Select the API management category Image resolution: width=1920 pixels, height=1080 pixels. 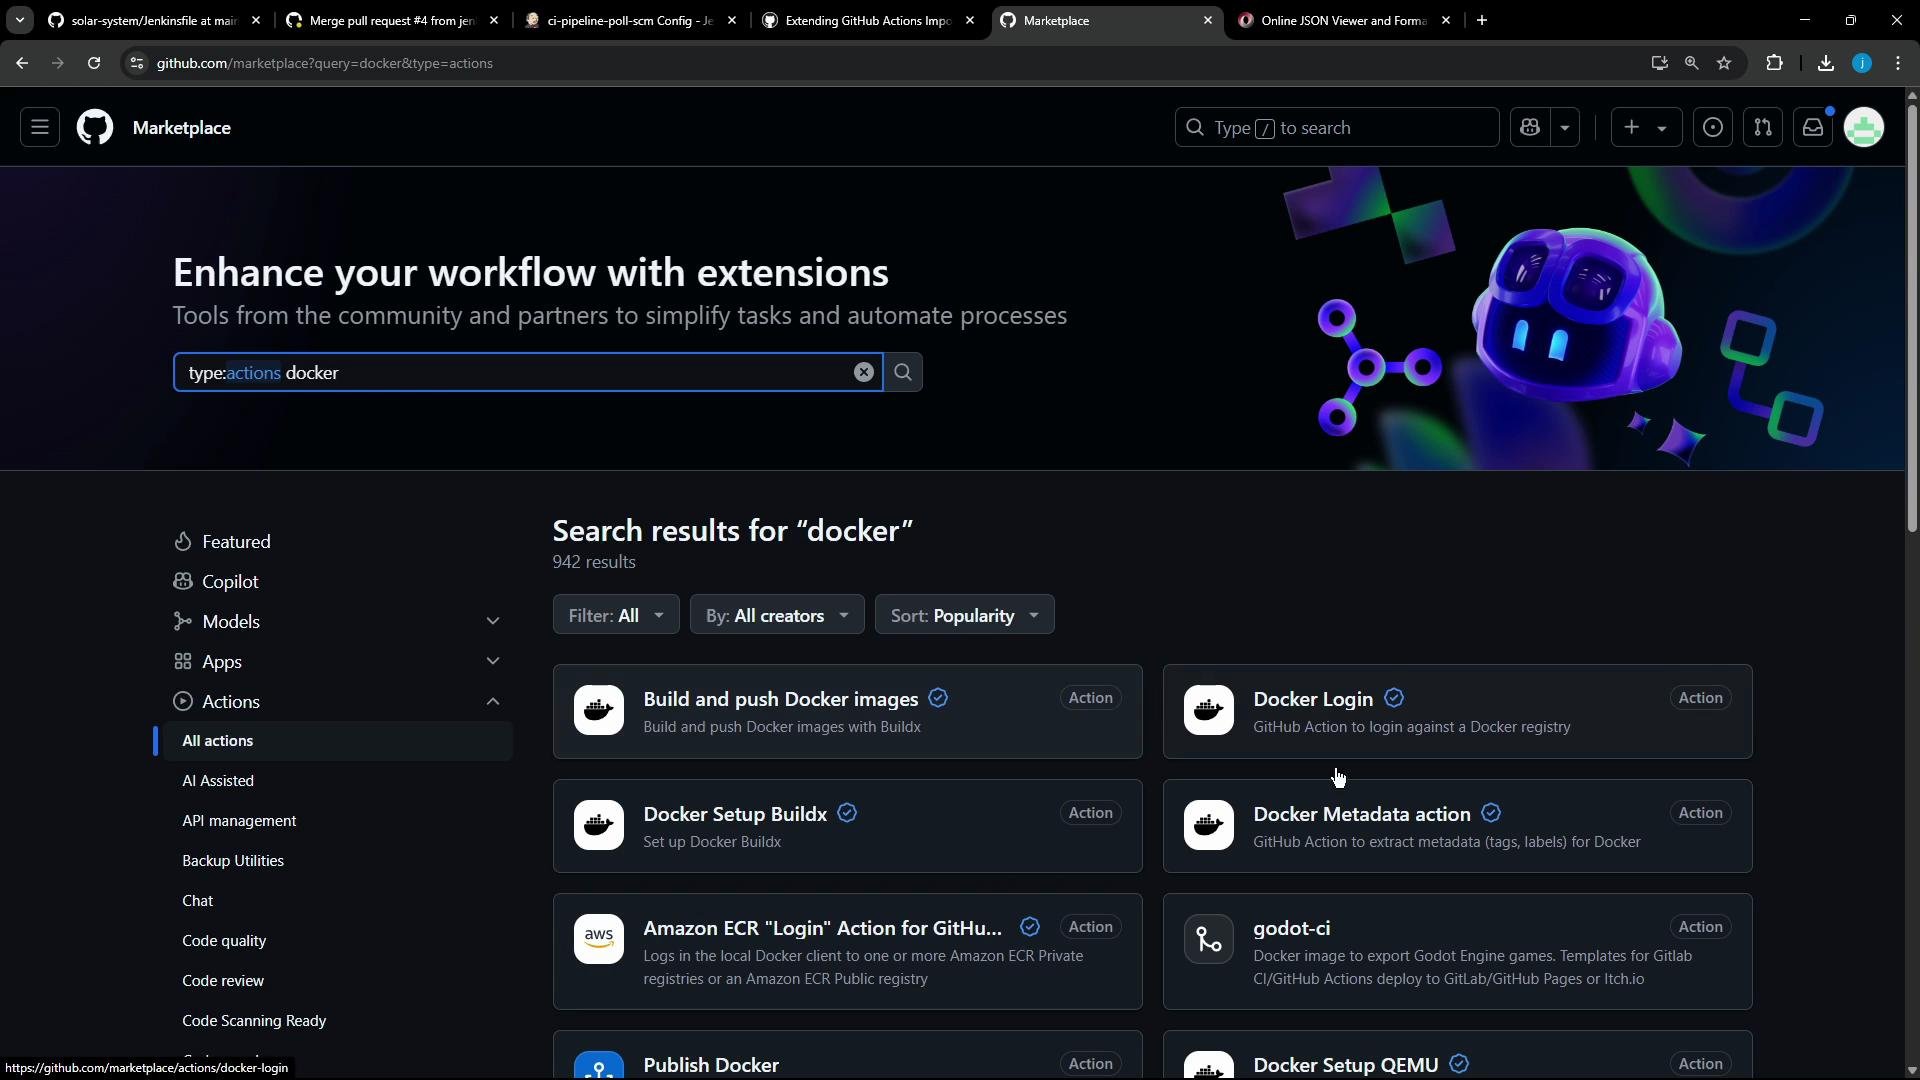239,821
